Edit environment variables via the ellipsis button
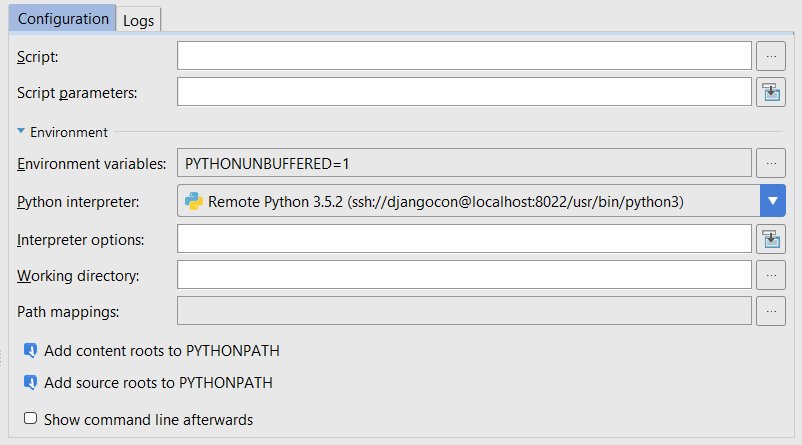 [771, 163]
